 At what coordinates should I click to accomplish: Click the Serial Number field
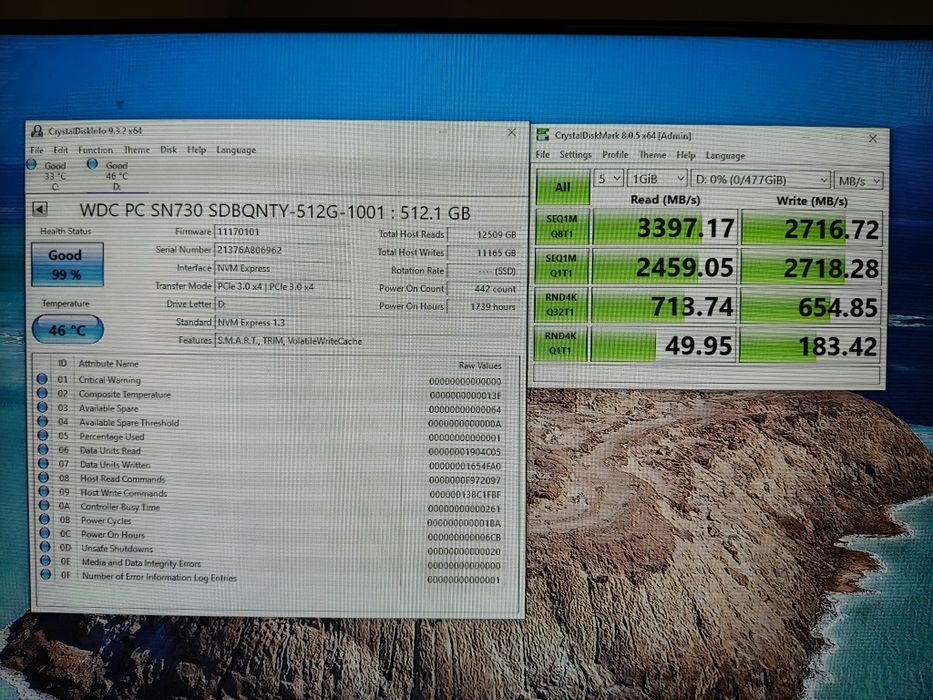(281, 250)
